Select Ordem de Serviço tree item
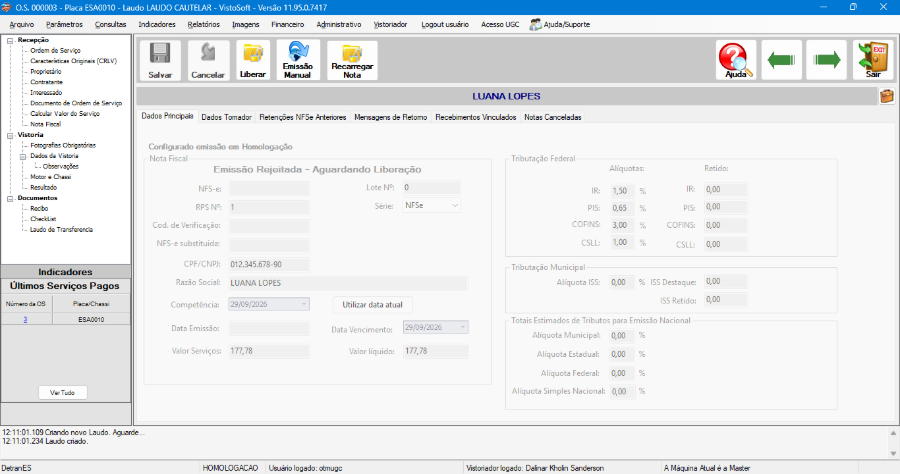This screenshot has width=900, height=474. click(55, 50)
